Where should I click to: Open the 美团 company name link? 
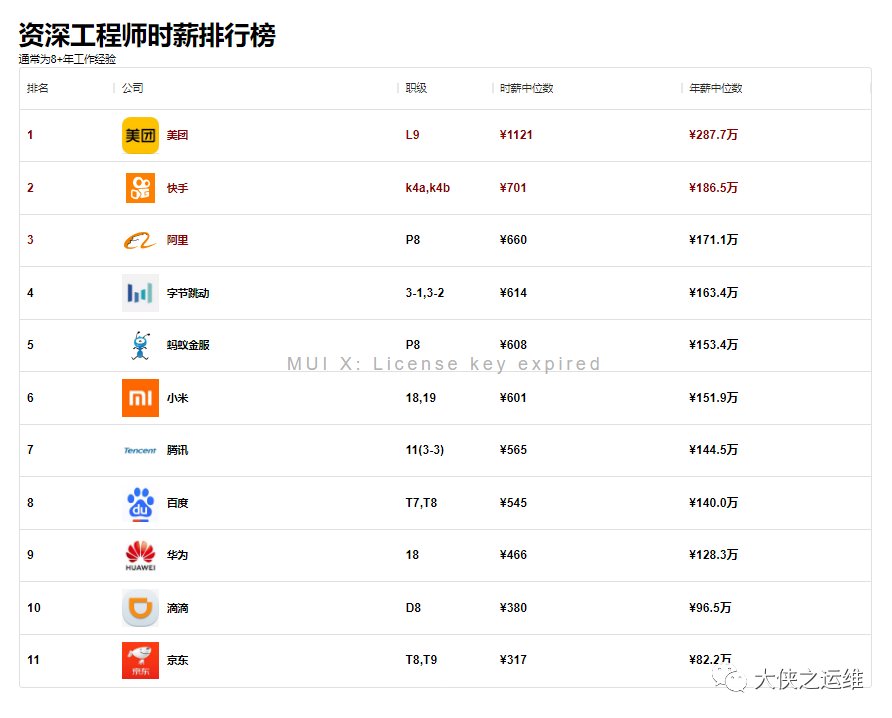pos(177,135)
